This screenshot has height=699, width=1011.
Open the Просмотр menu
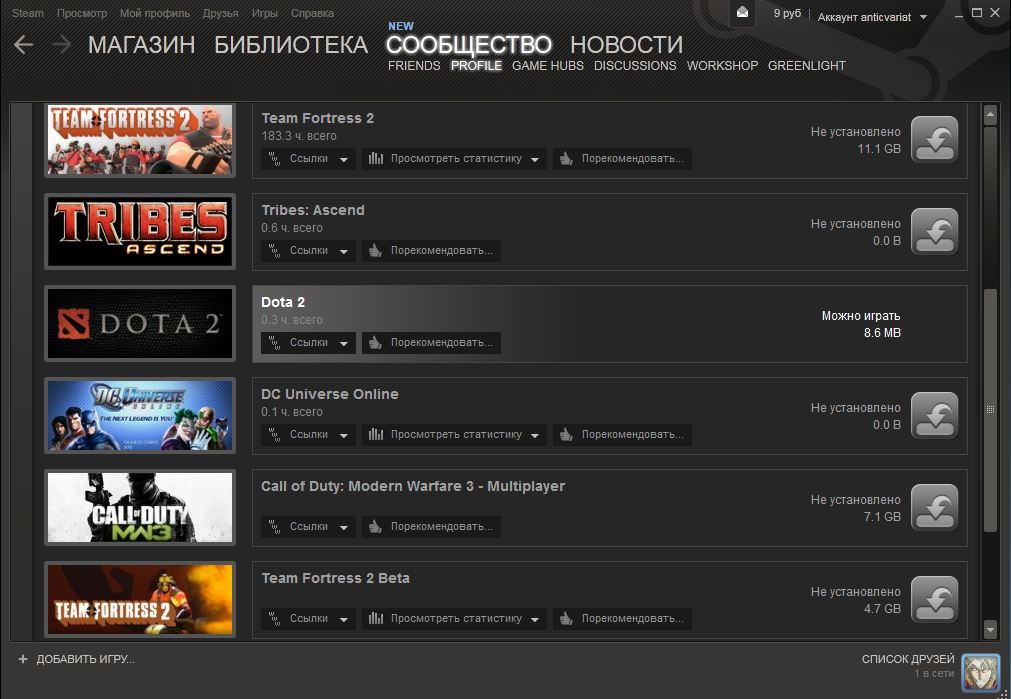(x=82, y=13)
